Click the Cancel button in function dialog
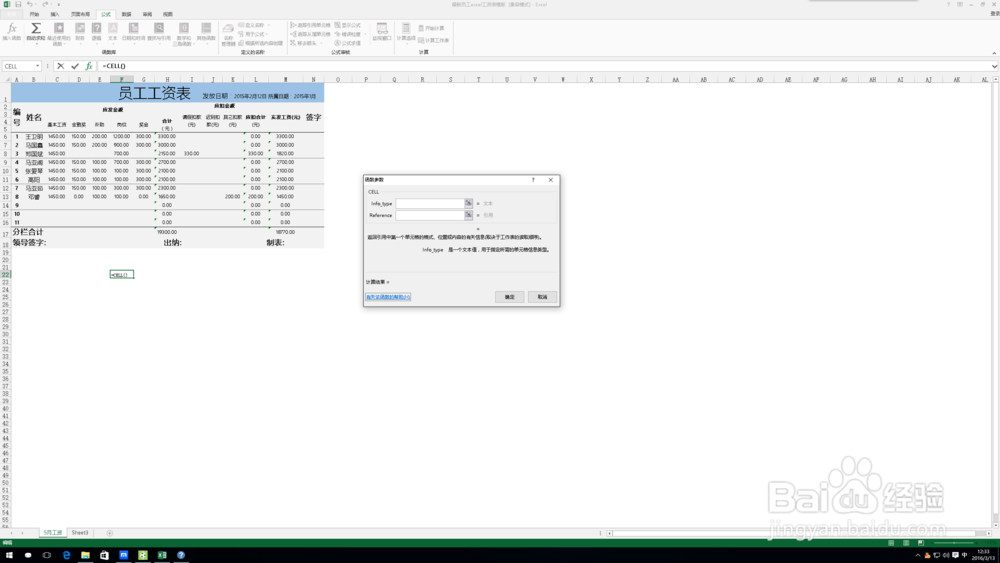This screenshot has height=563, width=1000. pos(542,297)
